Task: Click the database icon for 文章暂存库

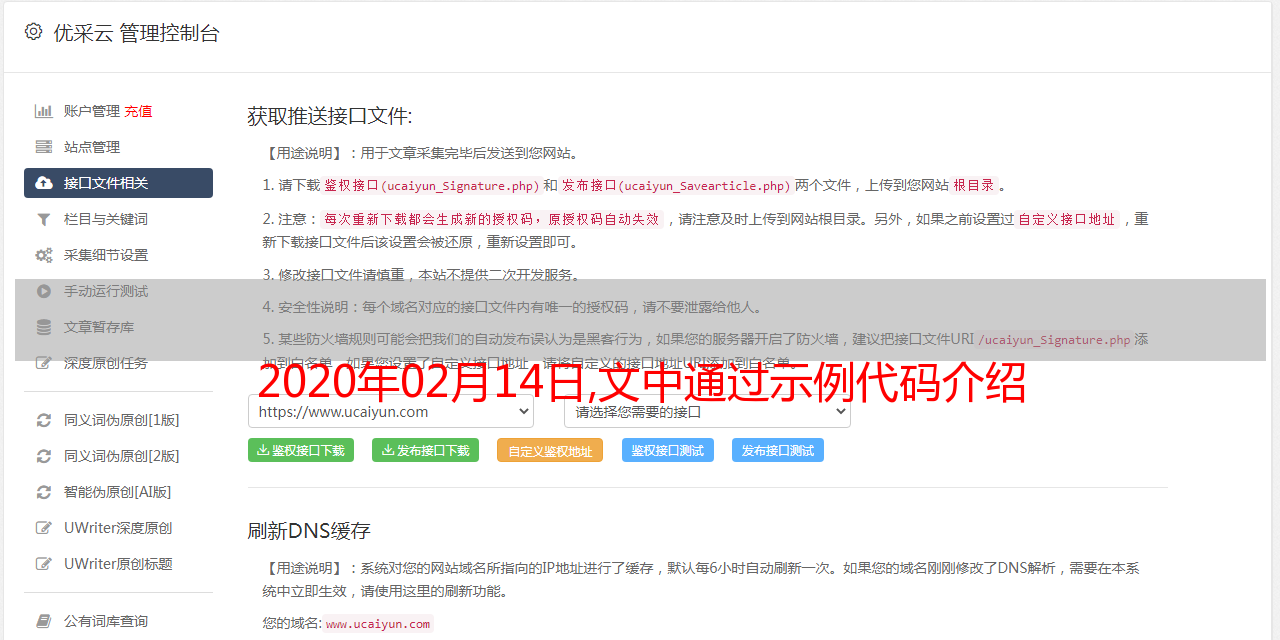Action: tap(44, 327)
